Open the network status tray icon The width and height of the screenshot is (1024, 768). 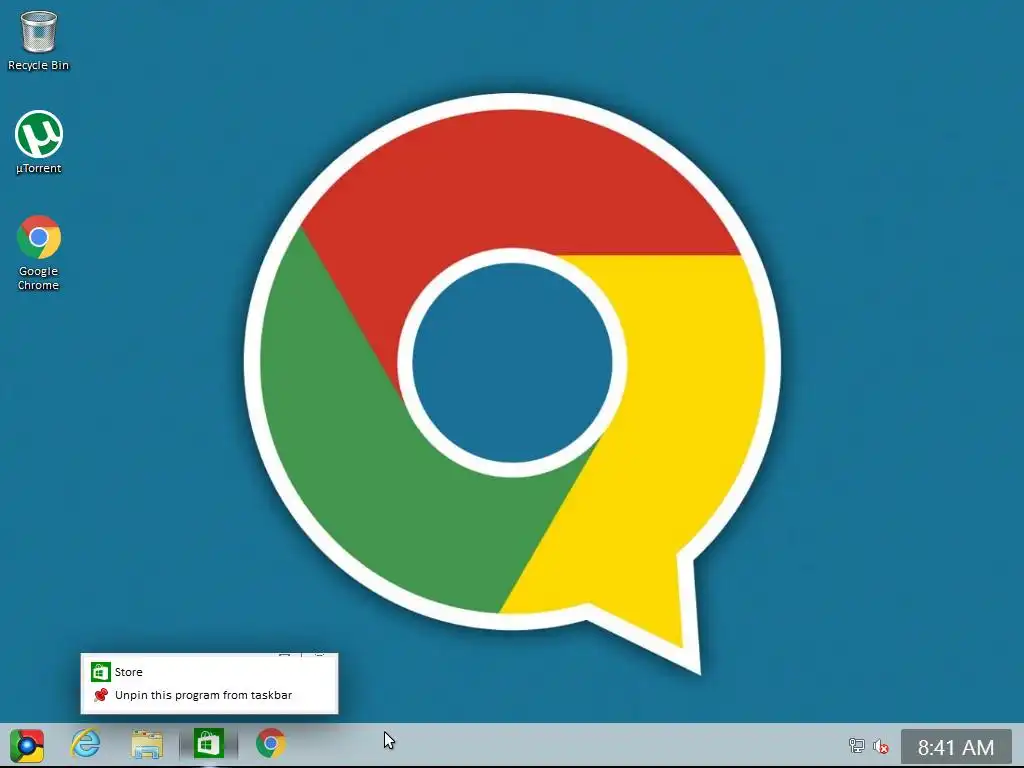(856, 746)
